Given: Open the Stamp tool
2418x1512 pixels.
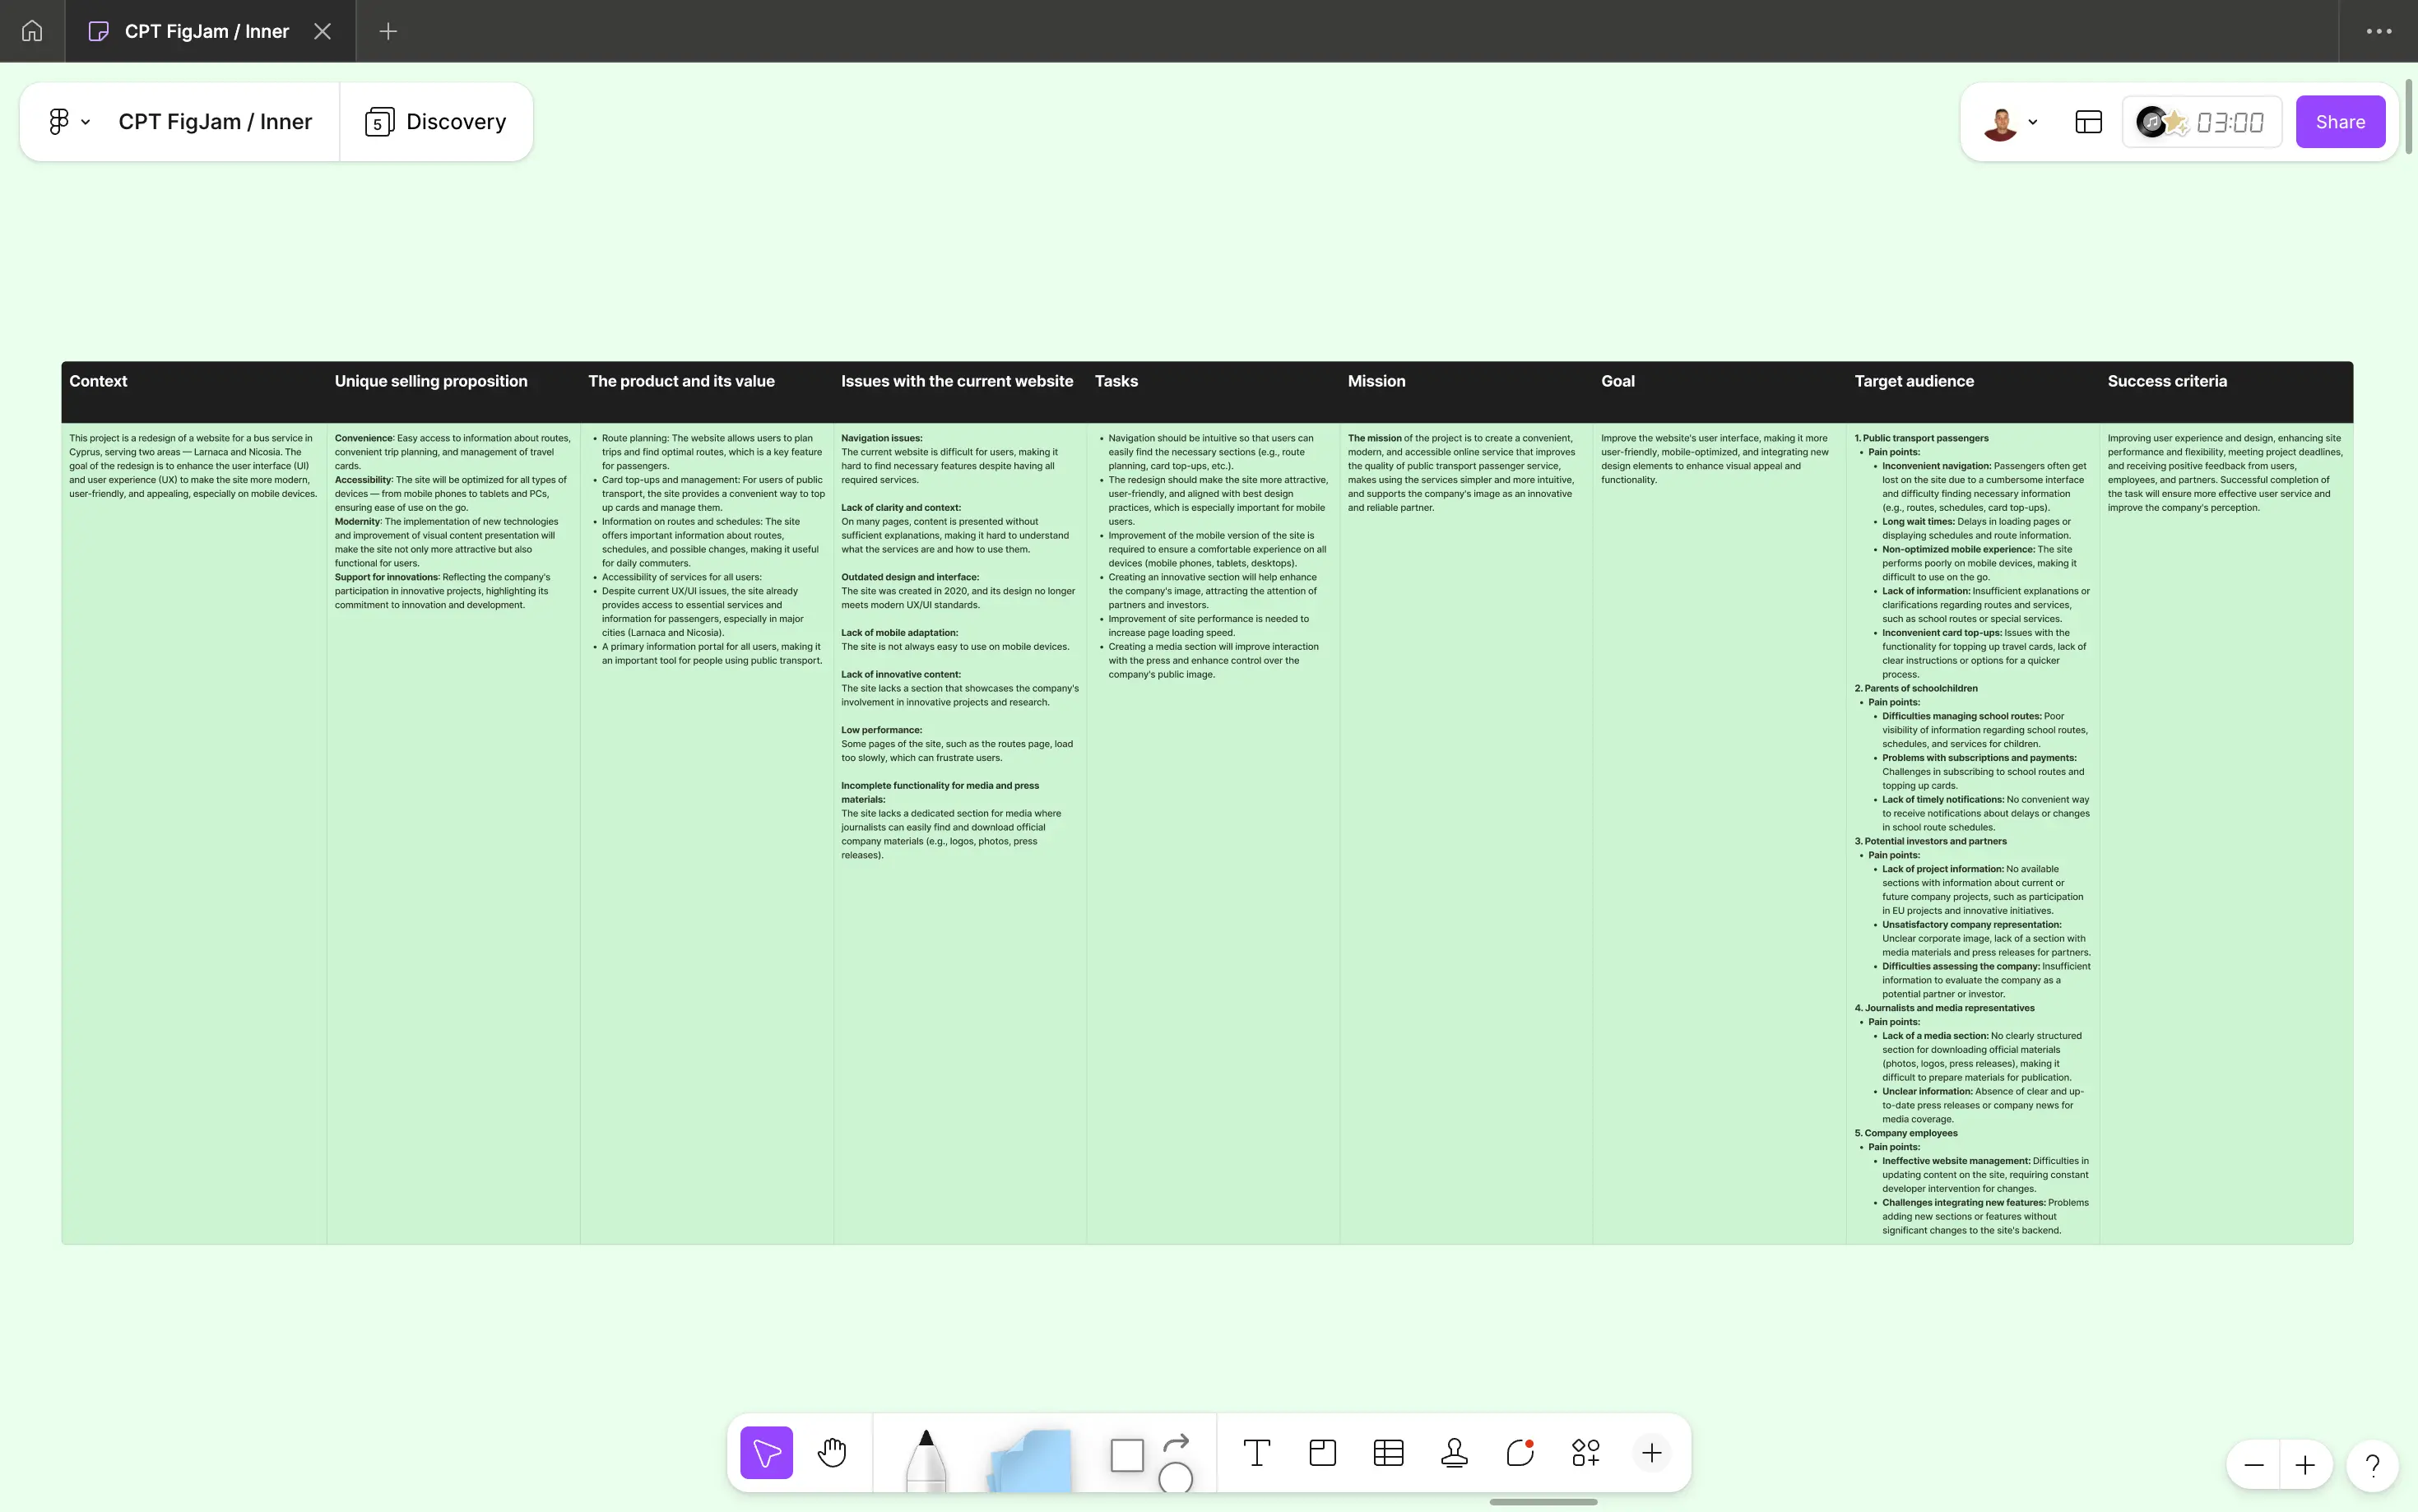Looking at the screenshot, I should [1453, 1451].
